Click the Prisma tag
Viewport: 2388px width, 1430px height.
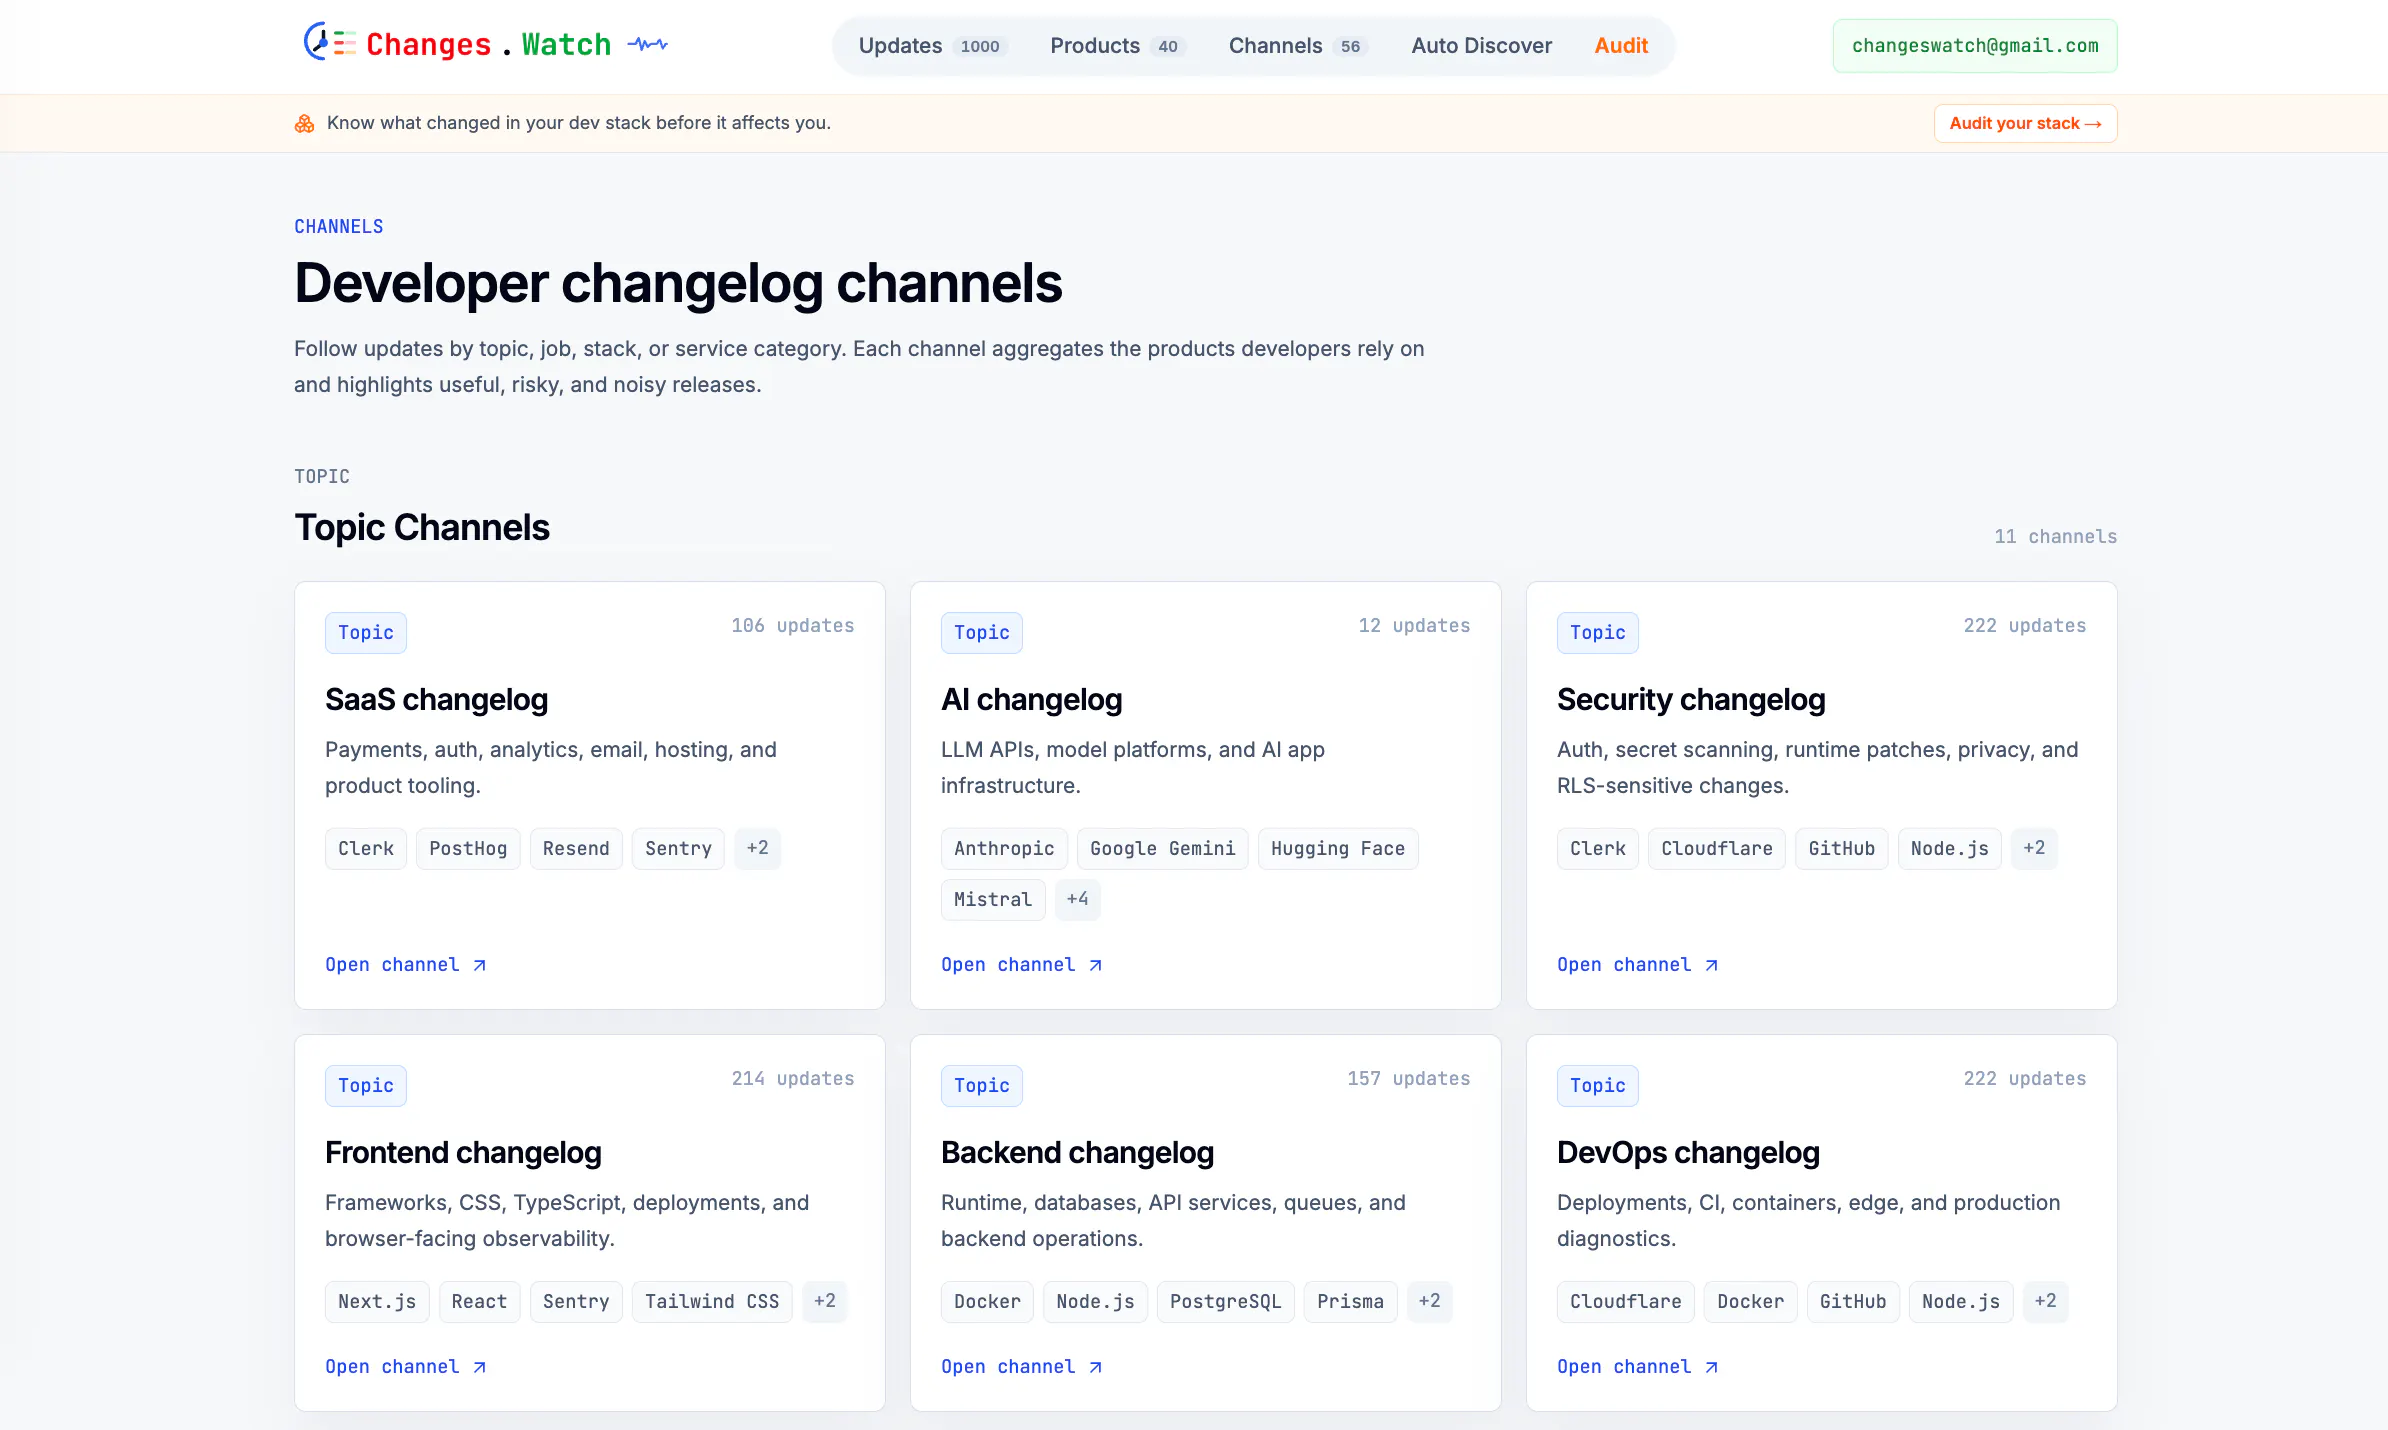pos(1350,1302)
